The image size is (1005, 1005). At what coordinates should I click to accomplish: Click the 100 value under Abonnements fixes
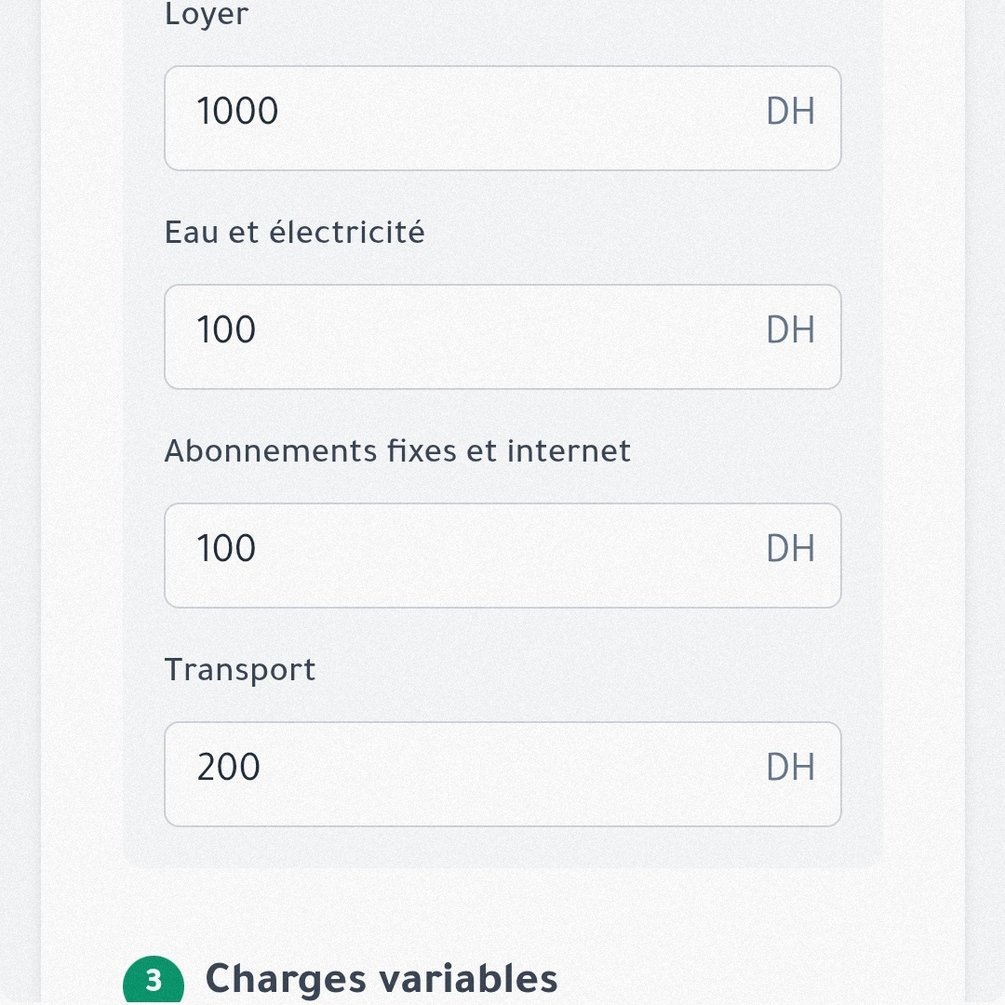(x=226, y=549)
